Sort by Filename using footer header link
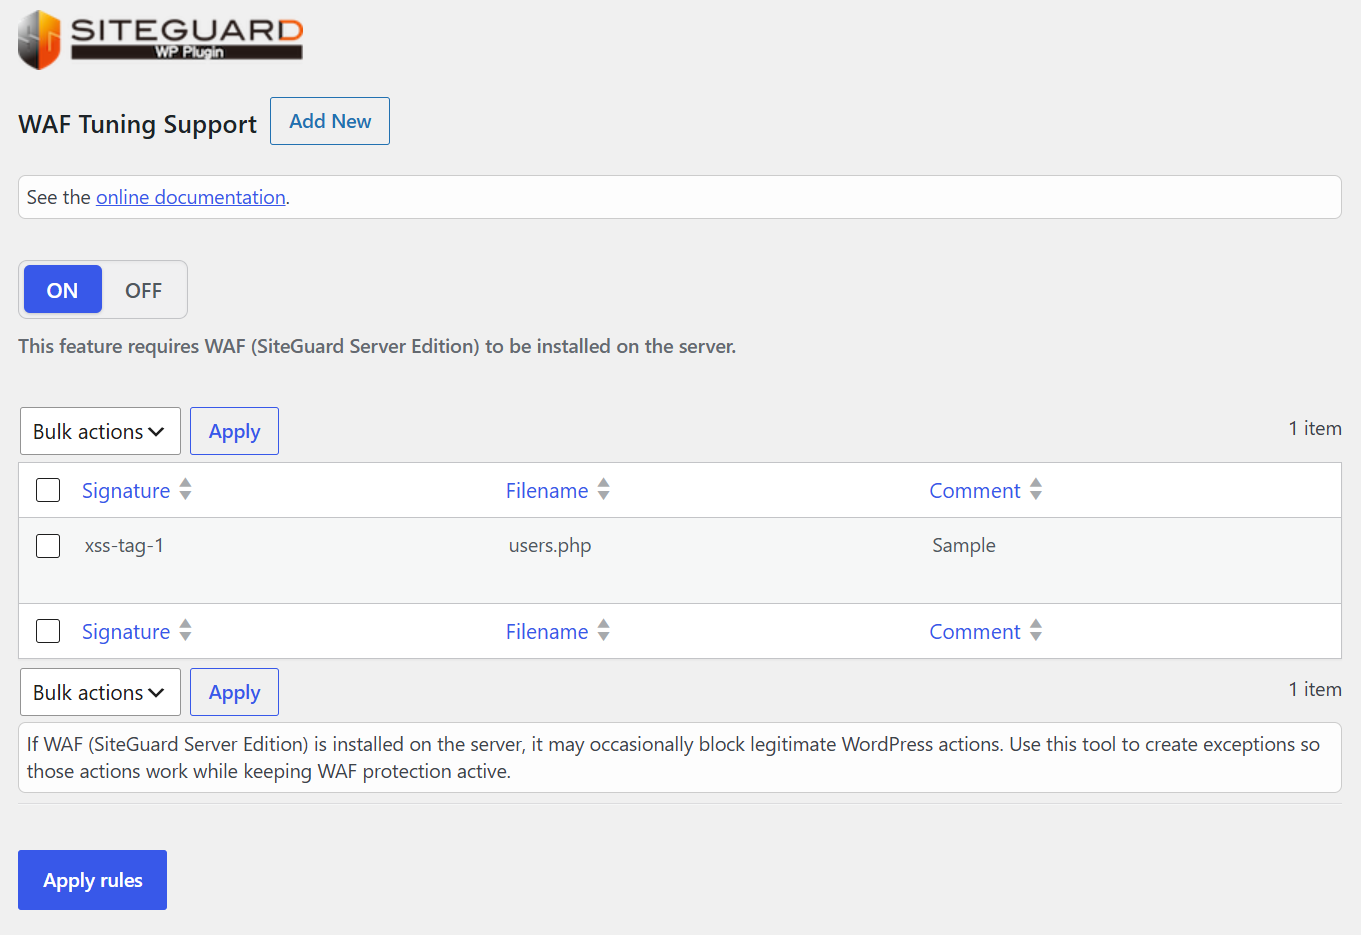The height and width of the screenshot is (935, 1361). tap(547, 631)
